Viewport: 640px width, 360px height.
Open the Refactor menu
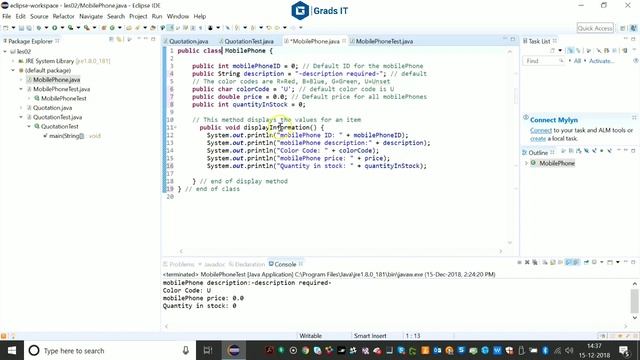(63, 16)
